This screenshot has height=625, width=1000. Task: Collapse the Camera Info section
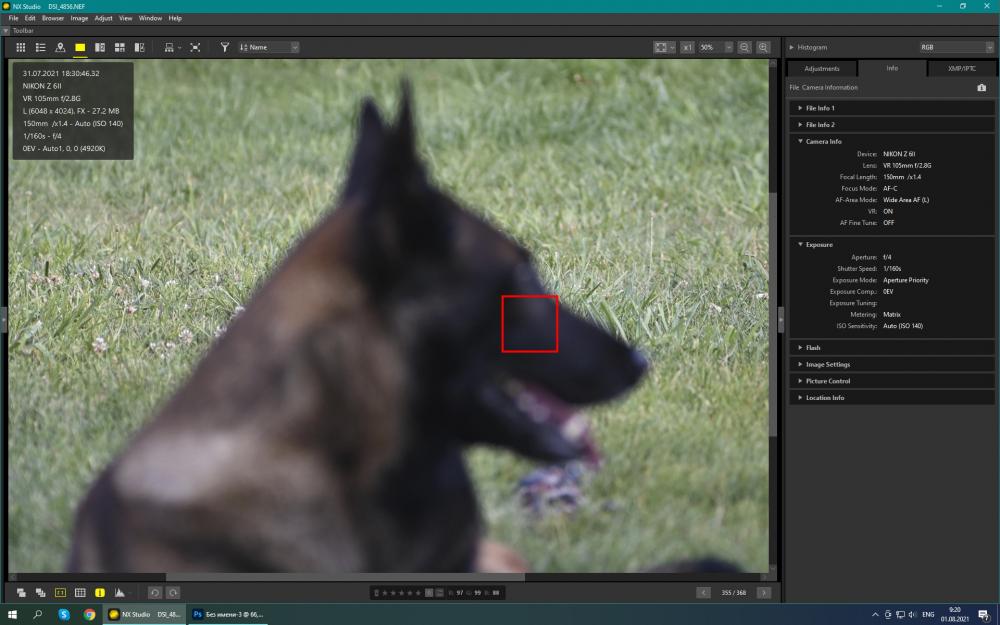pyautogui.click(x=800, y=141)
